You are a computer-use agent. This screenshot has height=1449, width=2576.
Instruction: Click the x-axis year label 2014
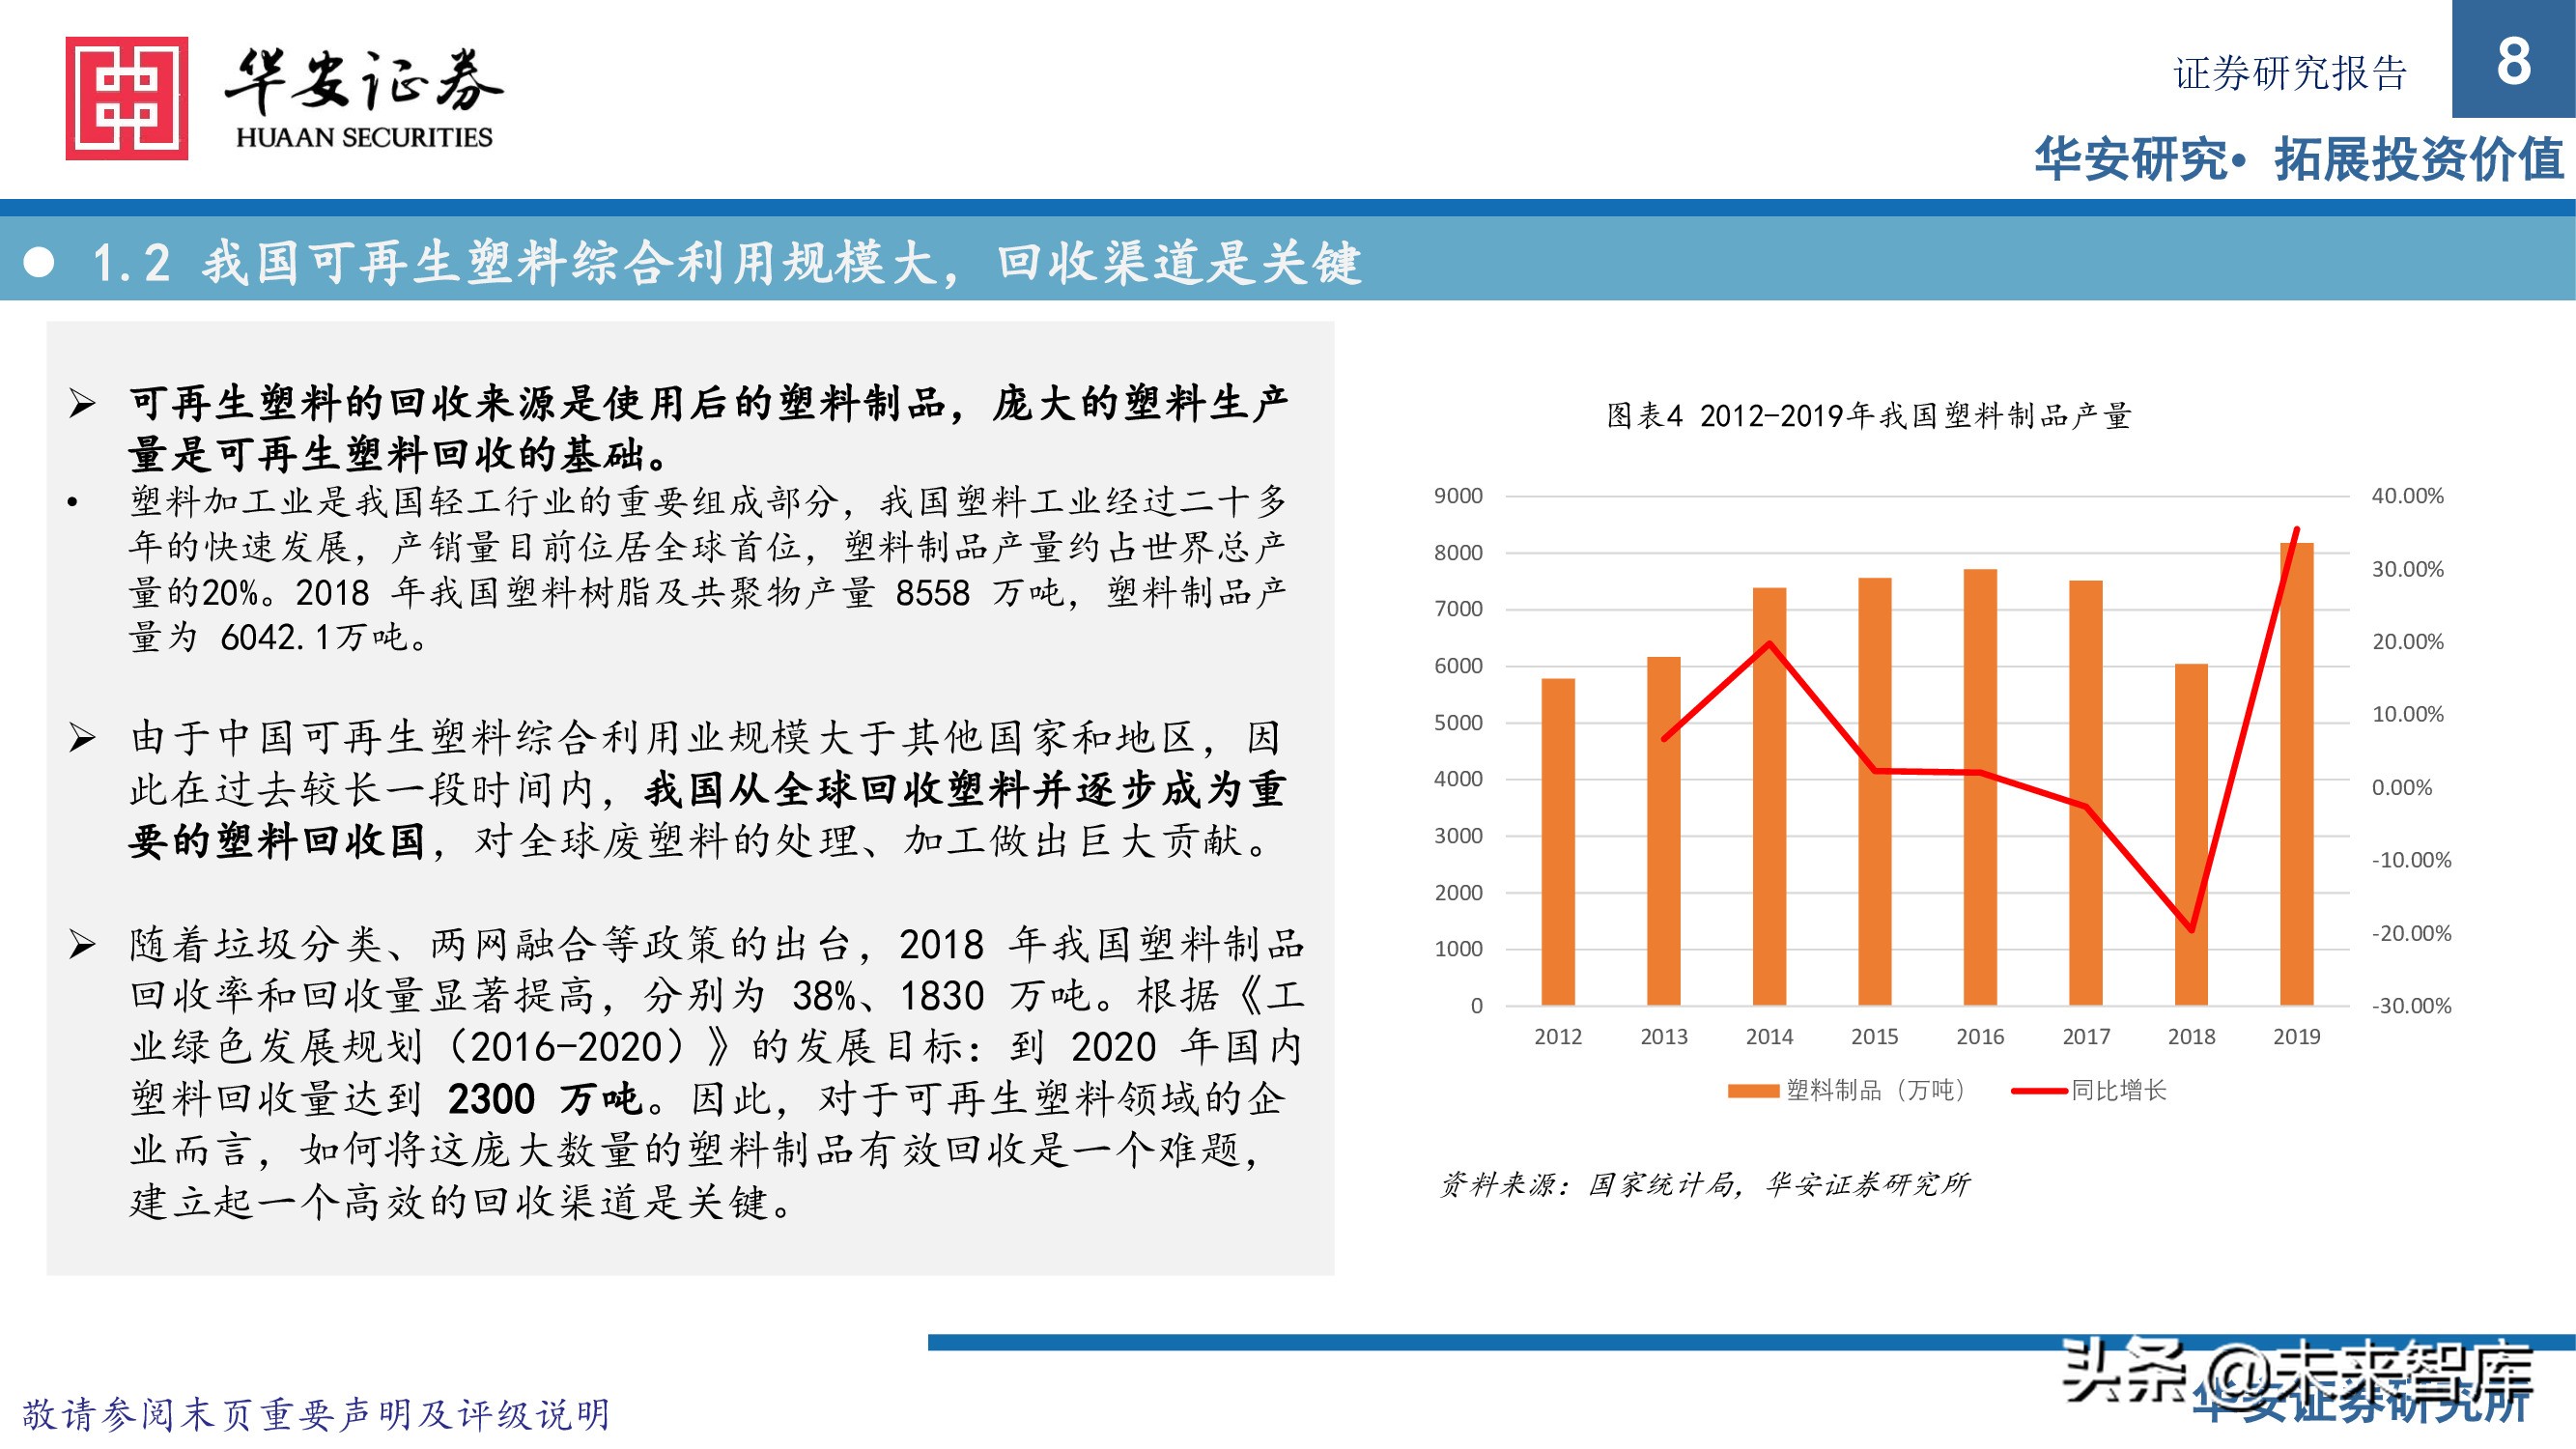tap(1769, 1037)
